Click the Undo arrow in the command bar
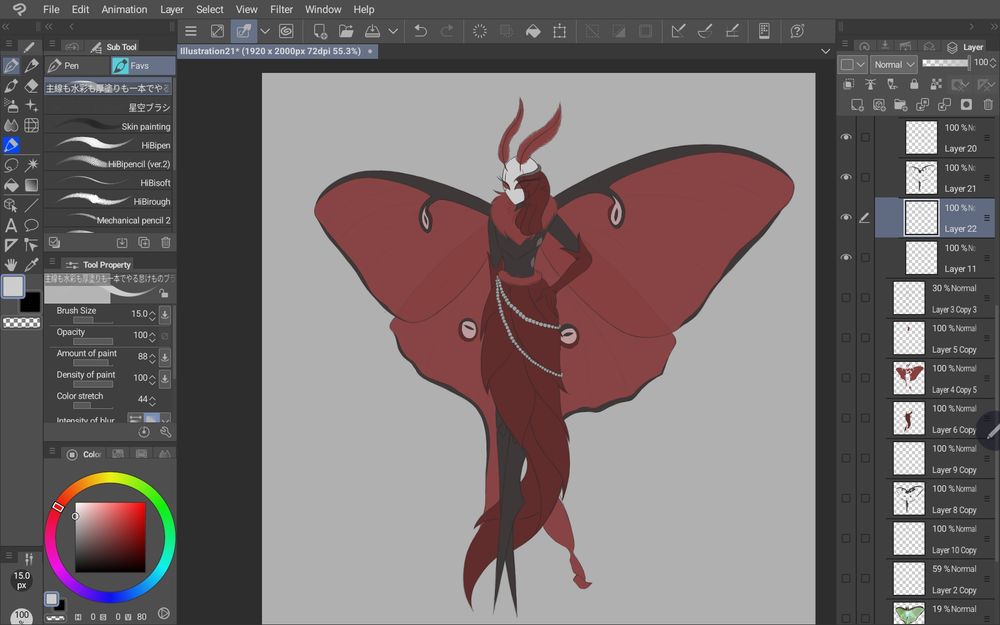1000x625 pixels. pyautogui.click(x=420, y=31)
